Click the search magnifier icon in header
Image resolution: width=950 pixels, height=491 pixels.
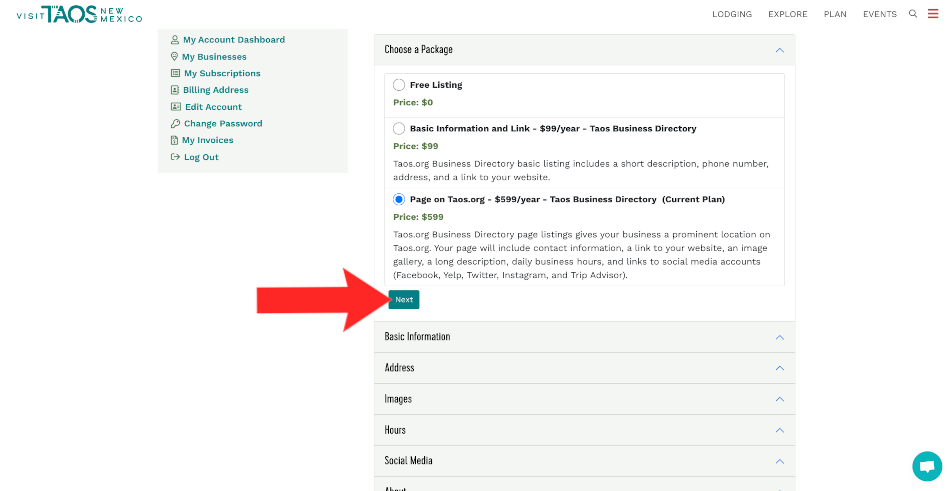[x=913, y=14]
